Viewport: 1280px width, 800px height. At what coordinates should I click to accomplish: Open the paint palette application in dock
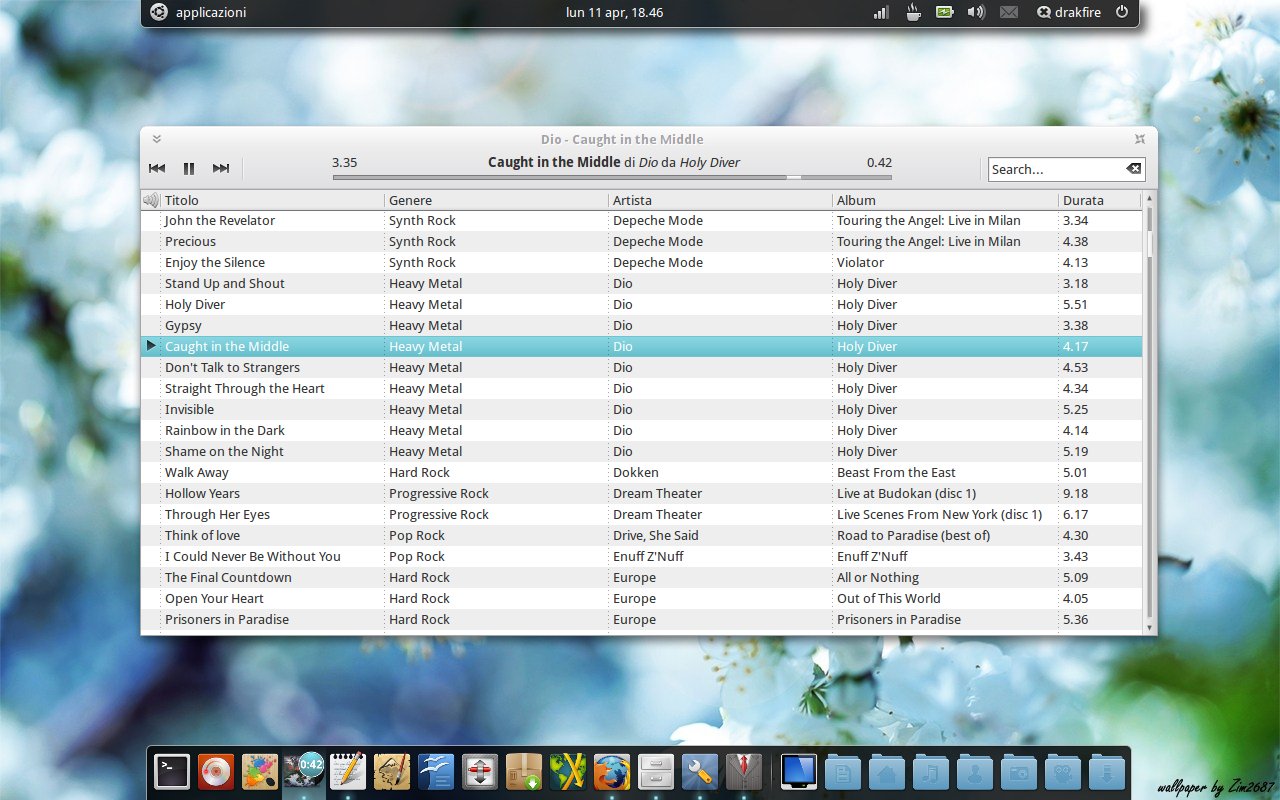pos(260,772)
